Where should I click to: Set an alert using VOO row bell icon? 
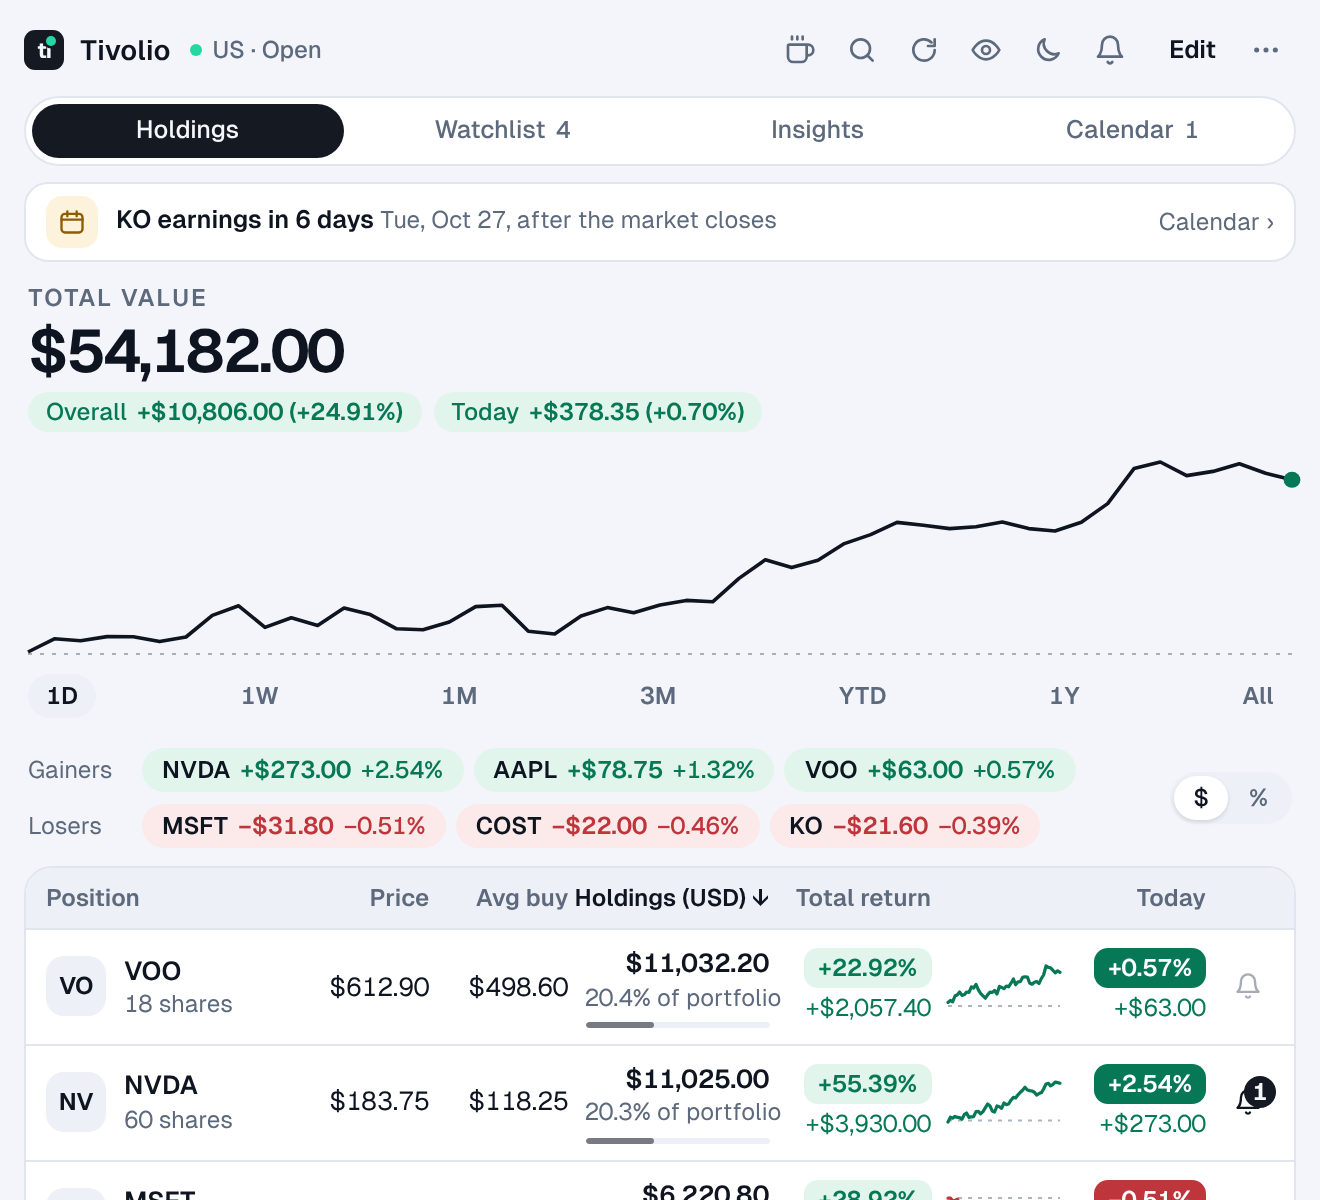(1248, 986)
